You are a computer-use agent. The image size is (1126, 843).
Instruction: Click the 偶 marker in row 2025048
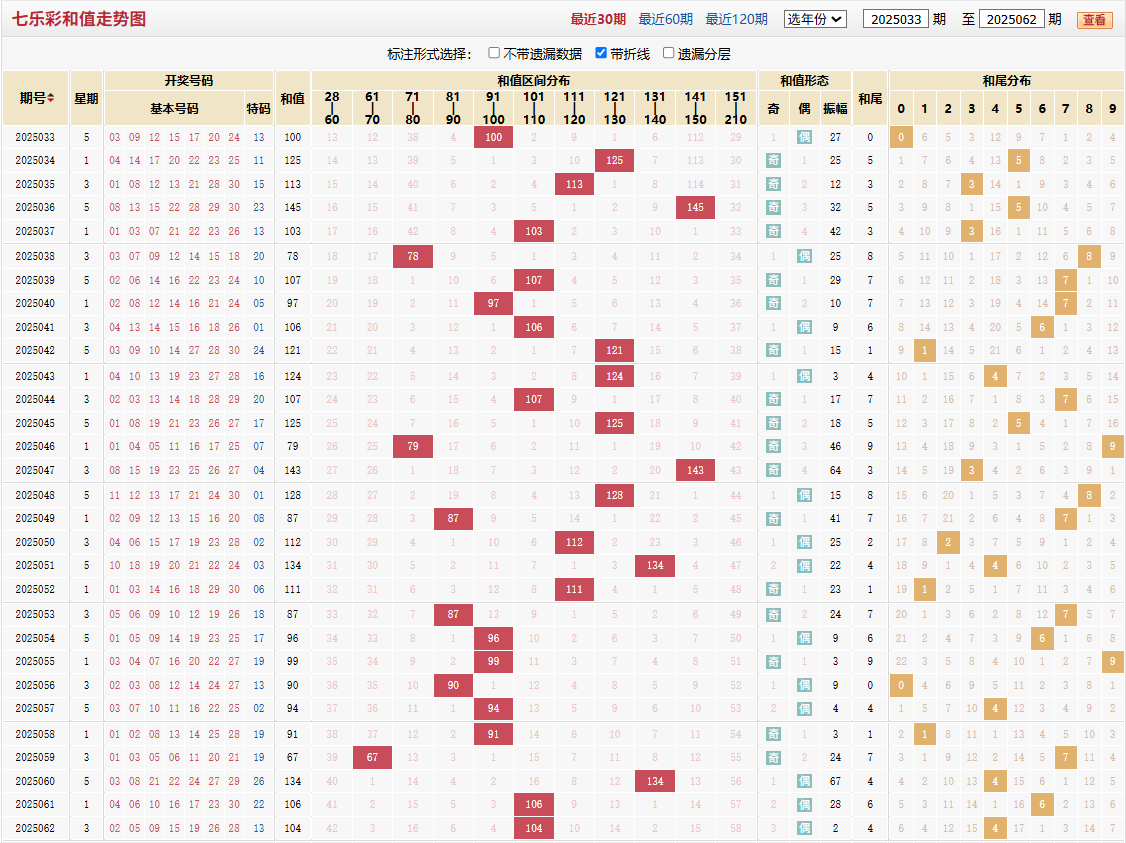click(804, 495)
